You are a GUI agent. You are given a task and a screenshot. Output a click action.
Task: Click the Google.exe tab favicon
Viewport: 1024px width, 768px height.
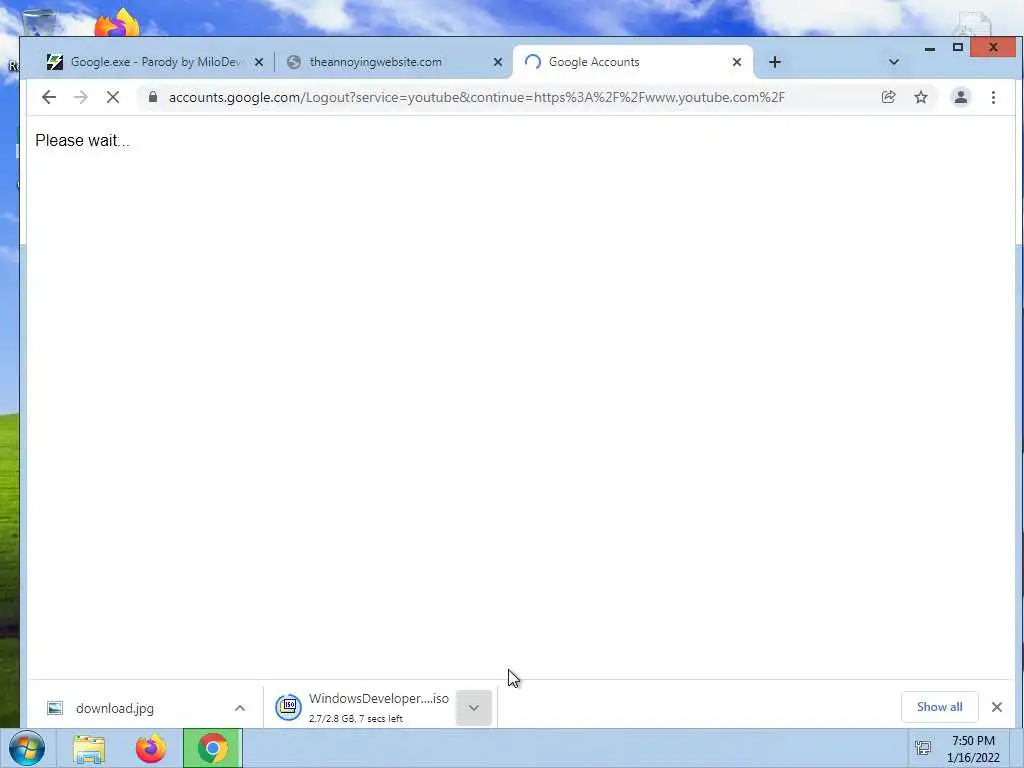click(55, 62)
